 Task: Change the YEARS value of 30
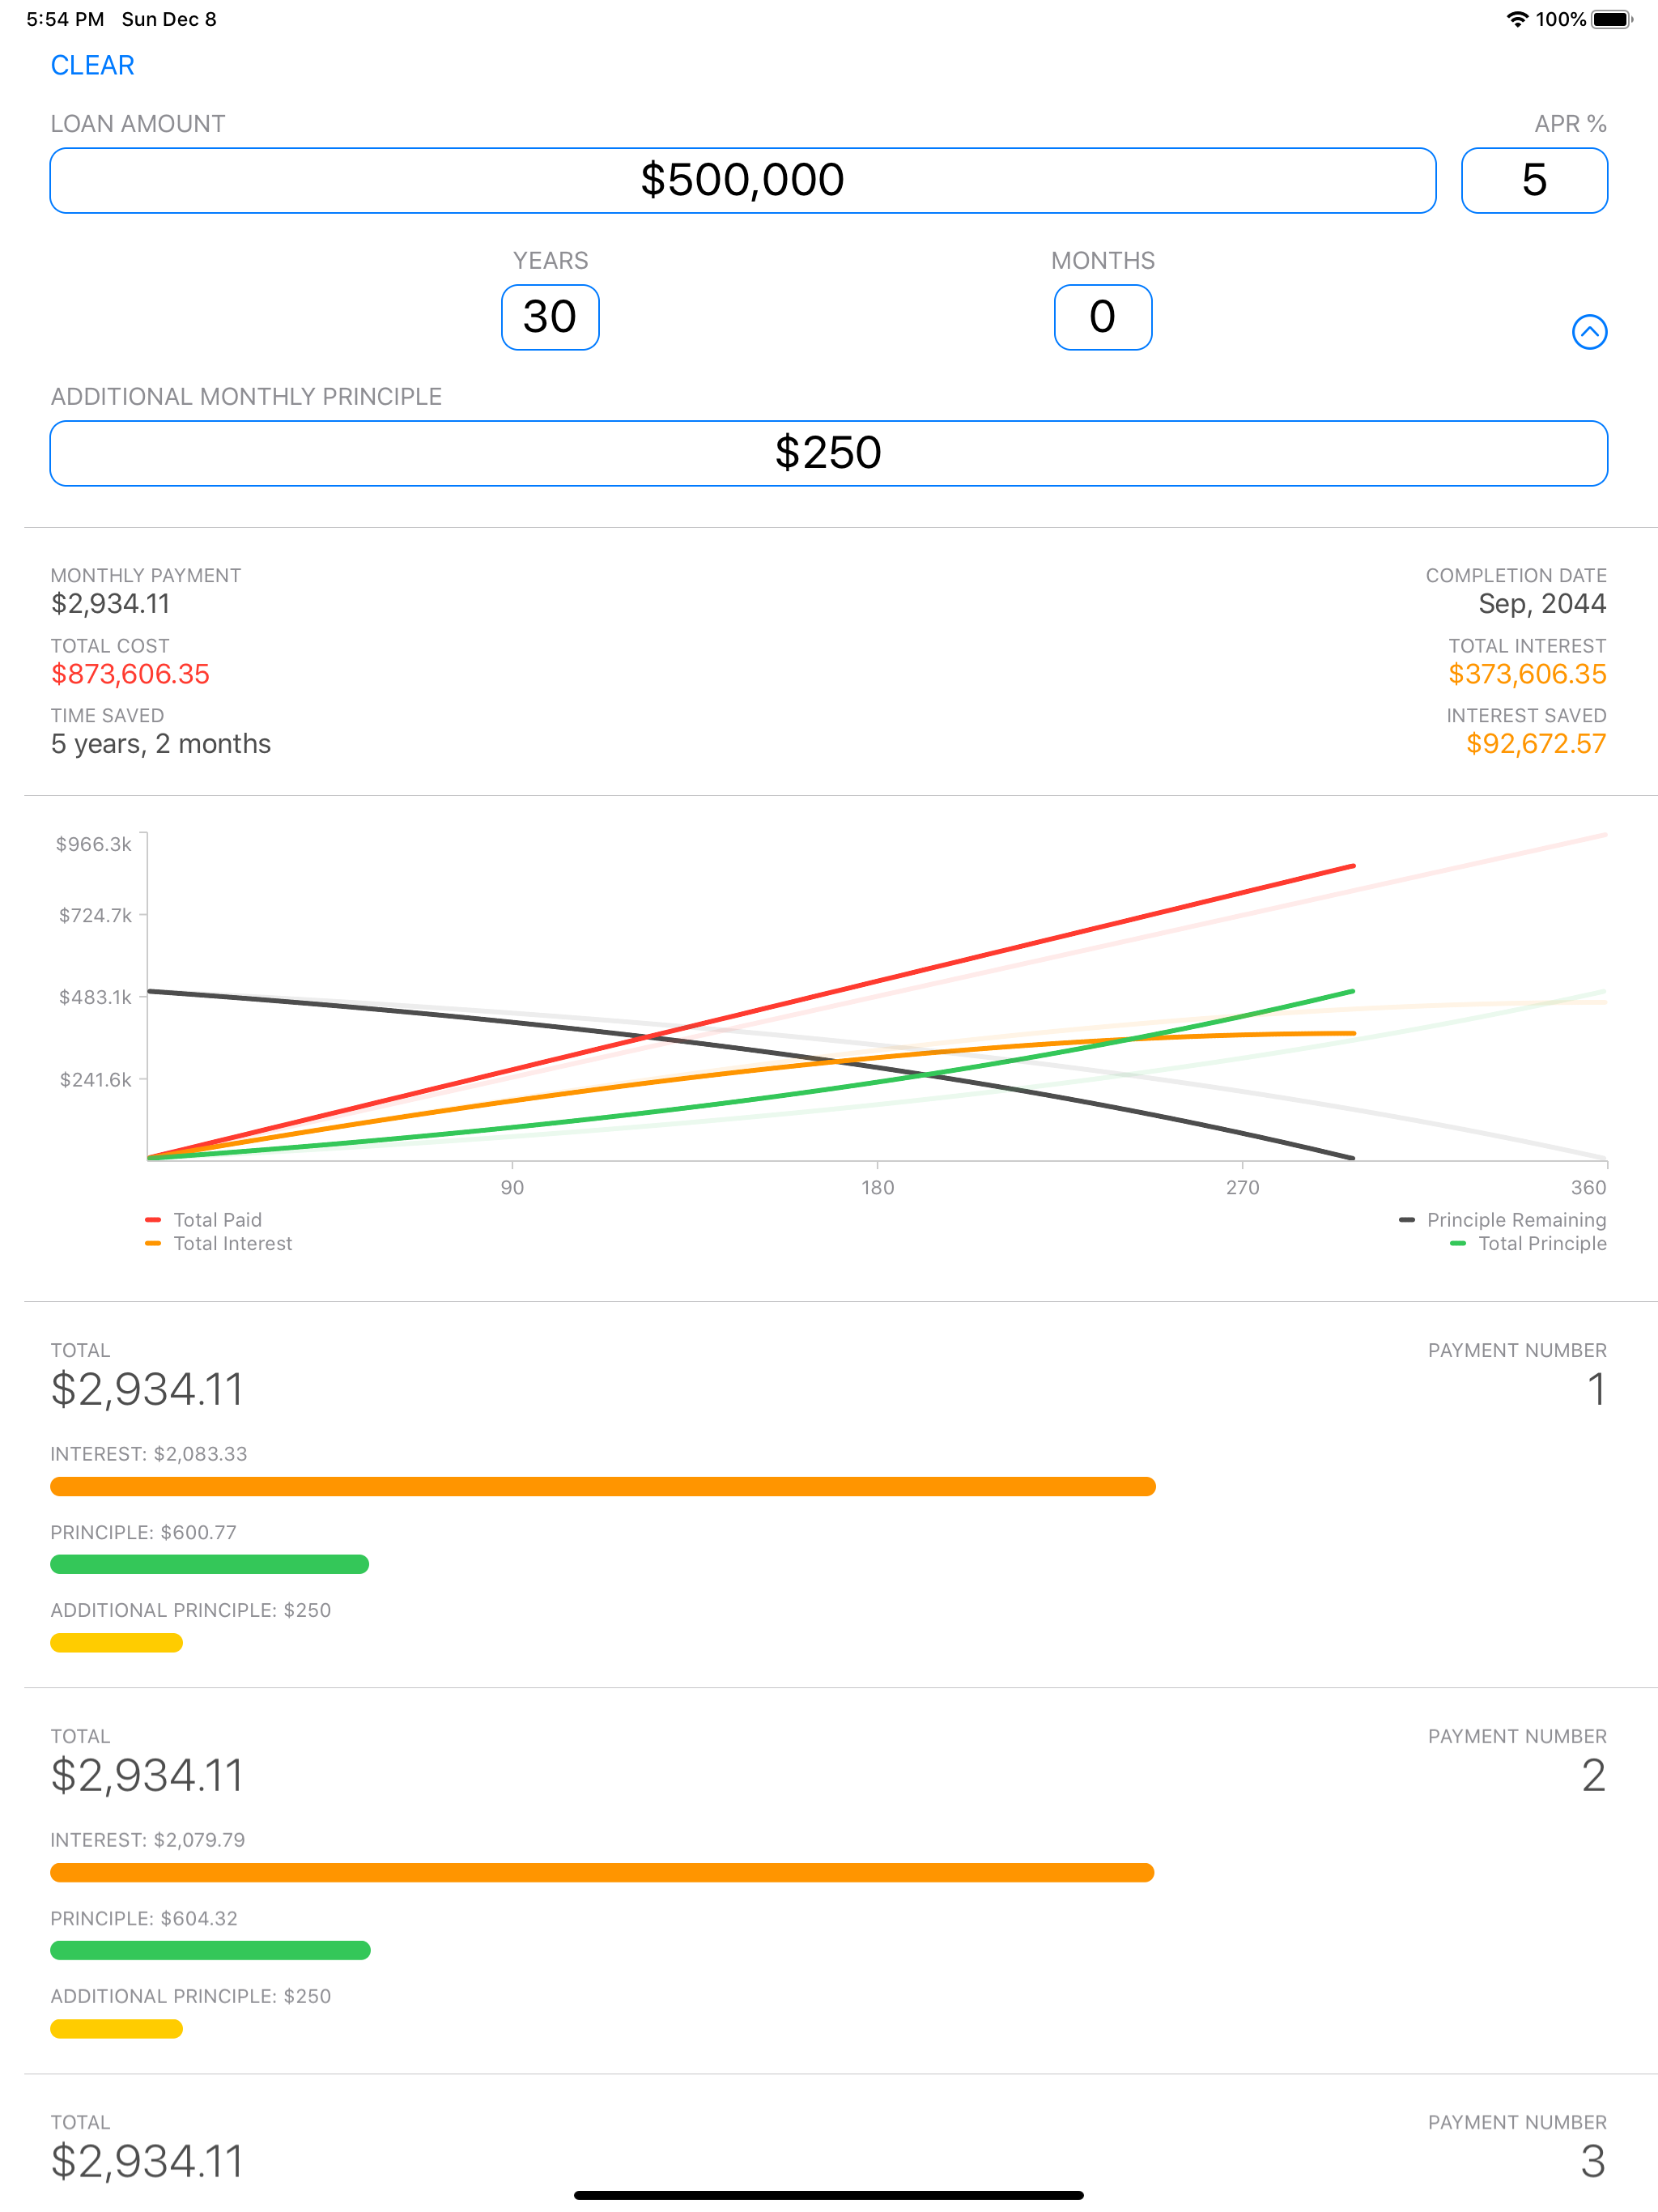[x=550, y=317]
